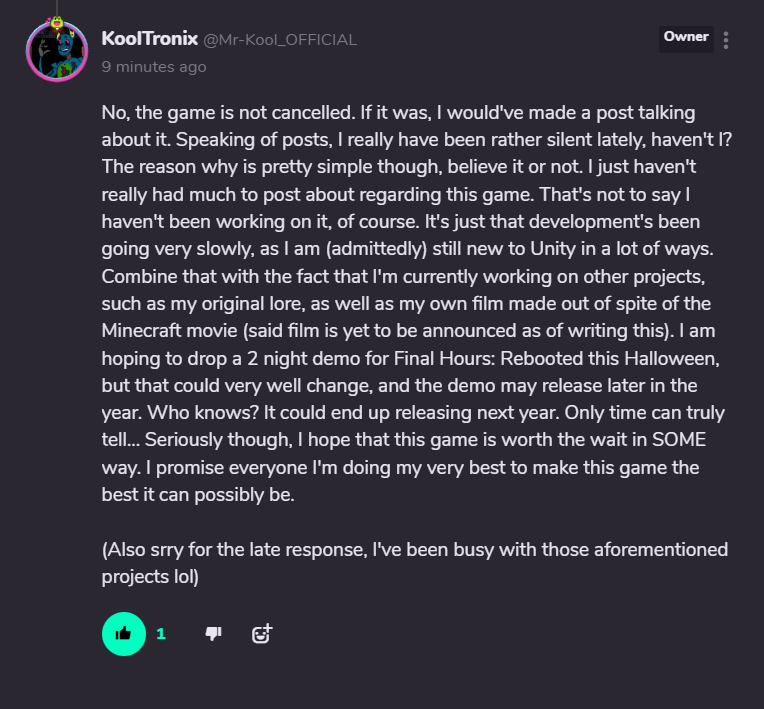Dislike the post with thumbs-down icon

213,633
